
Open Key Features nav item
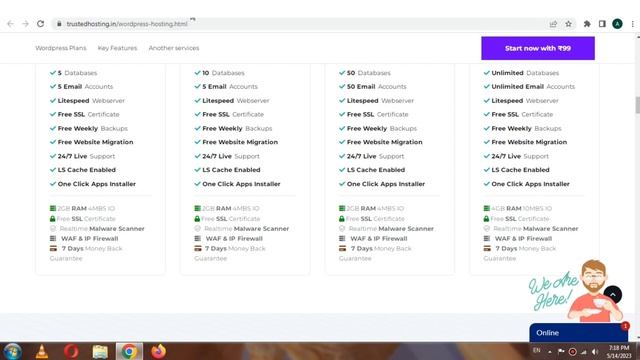[118, 48]
